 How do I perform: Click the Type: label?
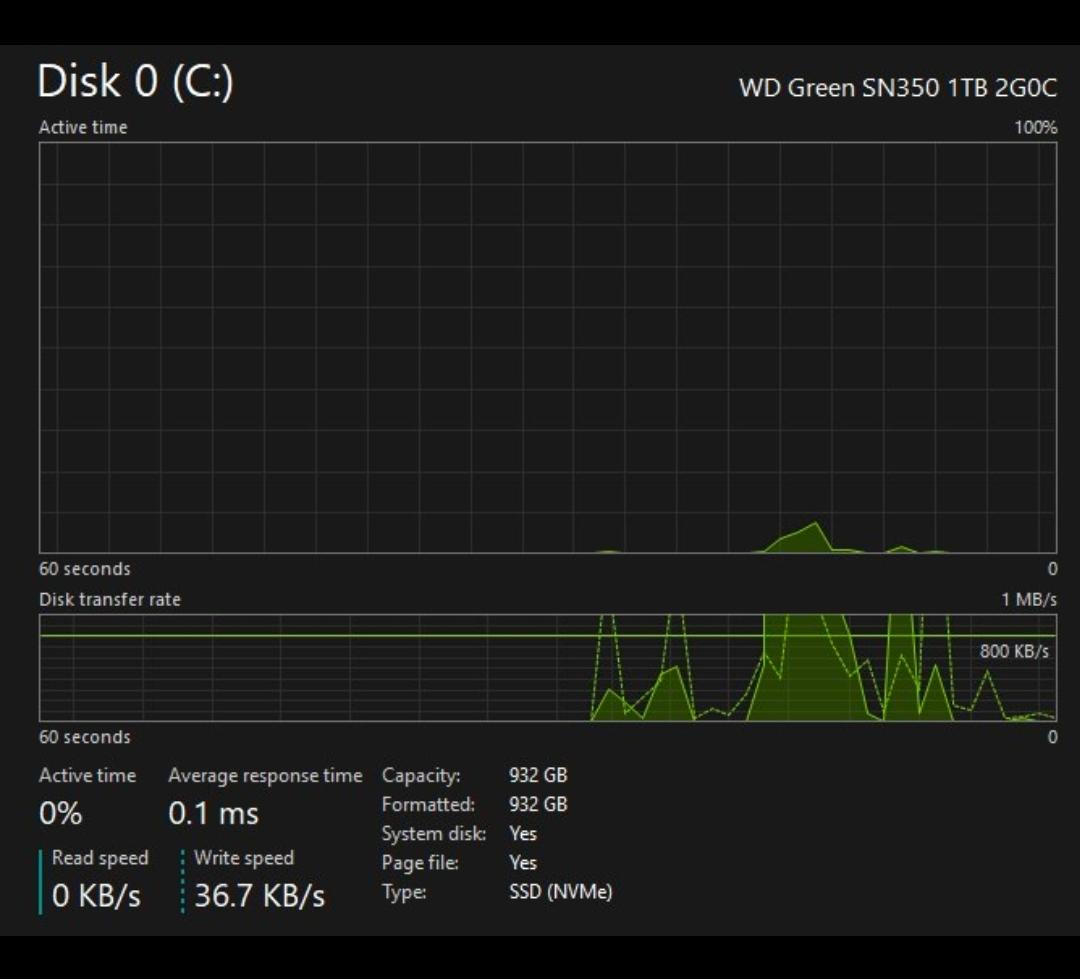[x=404, y=893]
